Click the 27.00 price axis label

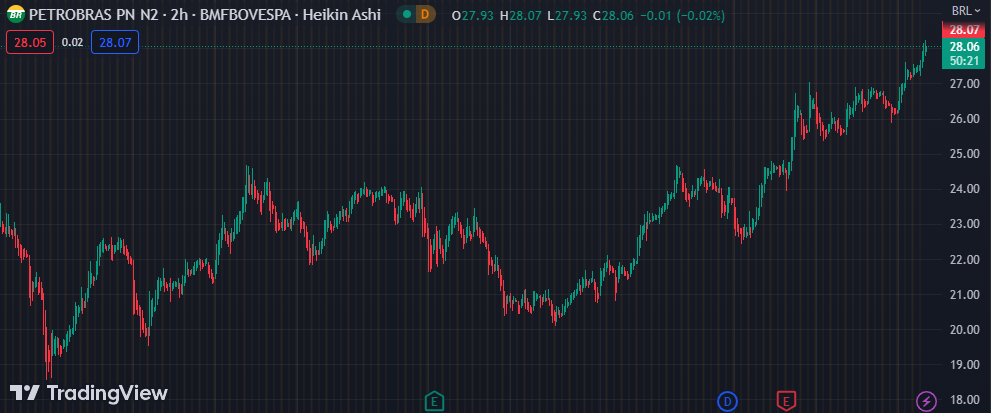964,83
